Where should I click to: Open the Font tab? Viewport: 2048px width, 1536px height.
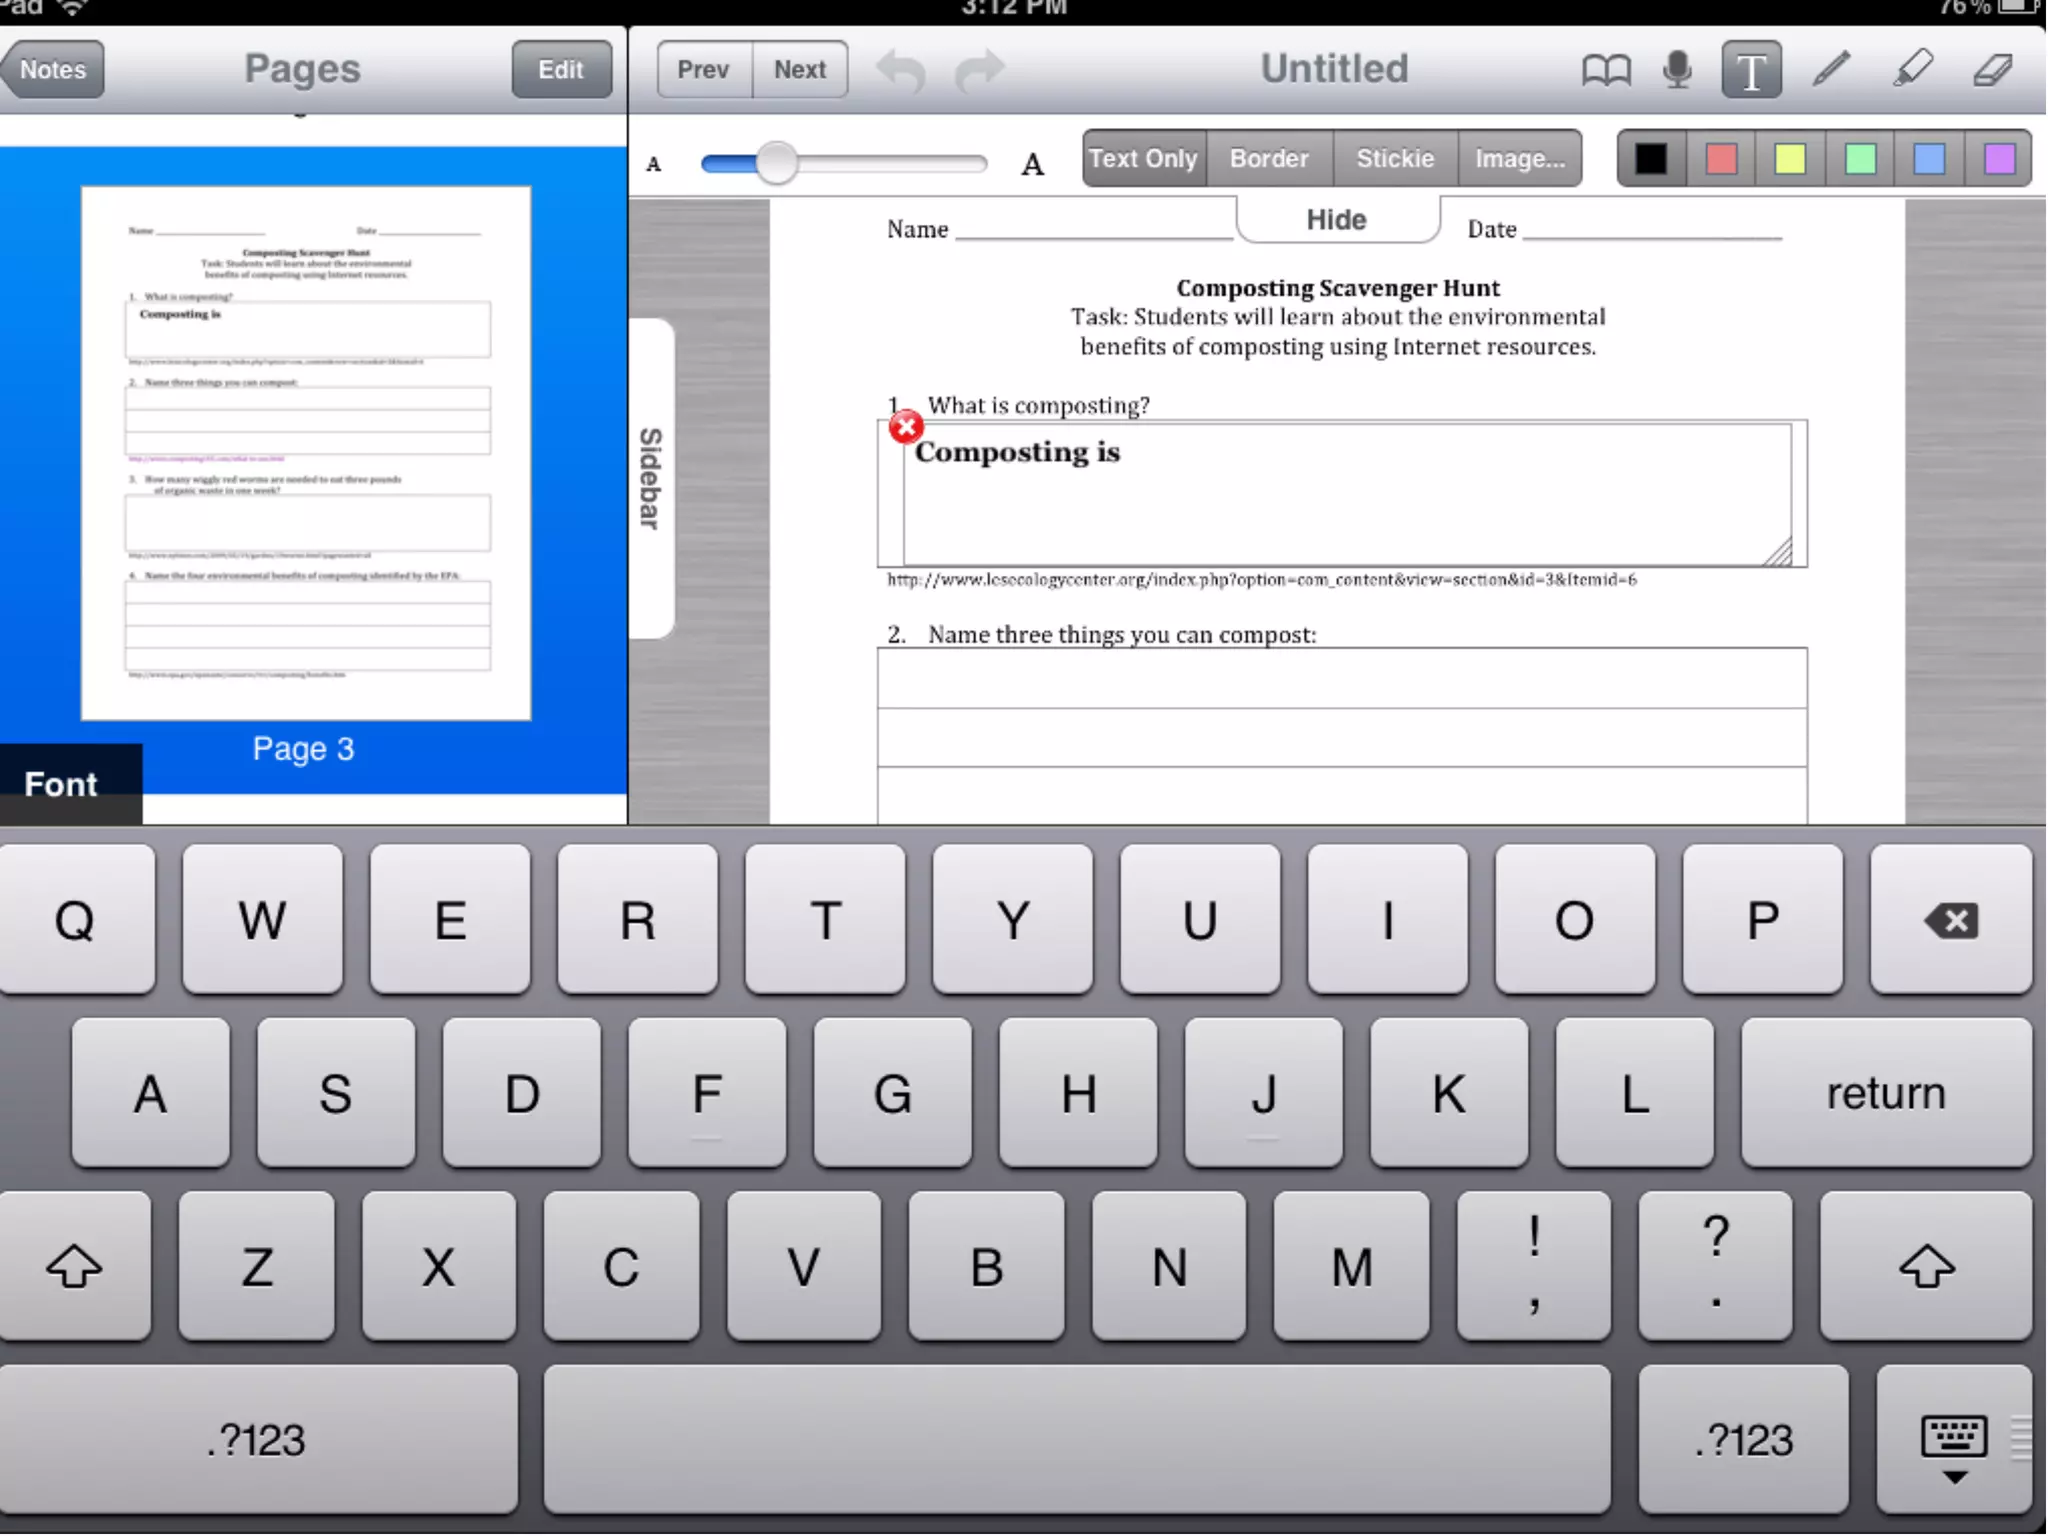(x=61, y=784)
